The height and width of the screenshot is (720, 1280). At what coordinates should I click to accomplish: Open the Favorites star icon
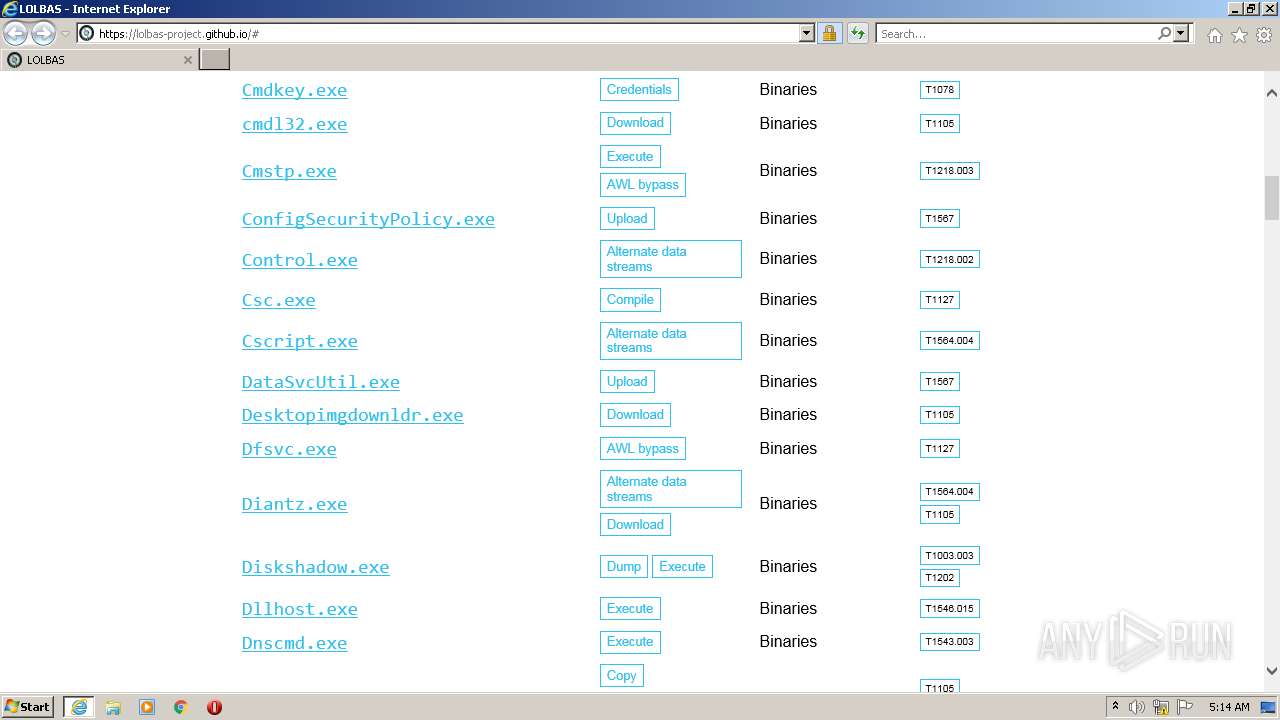1239,35
